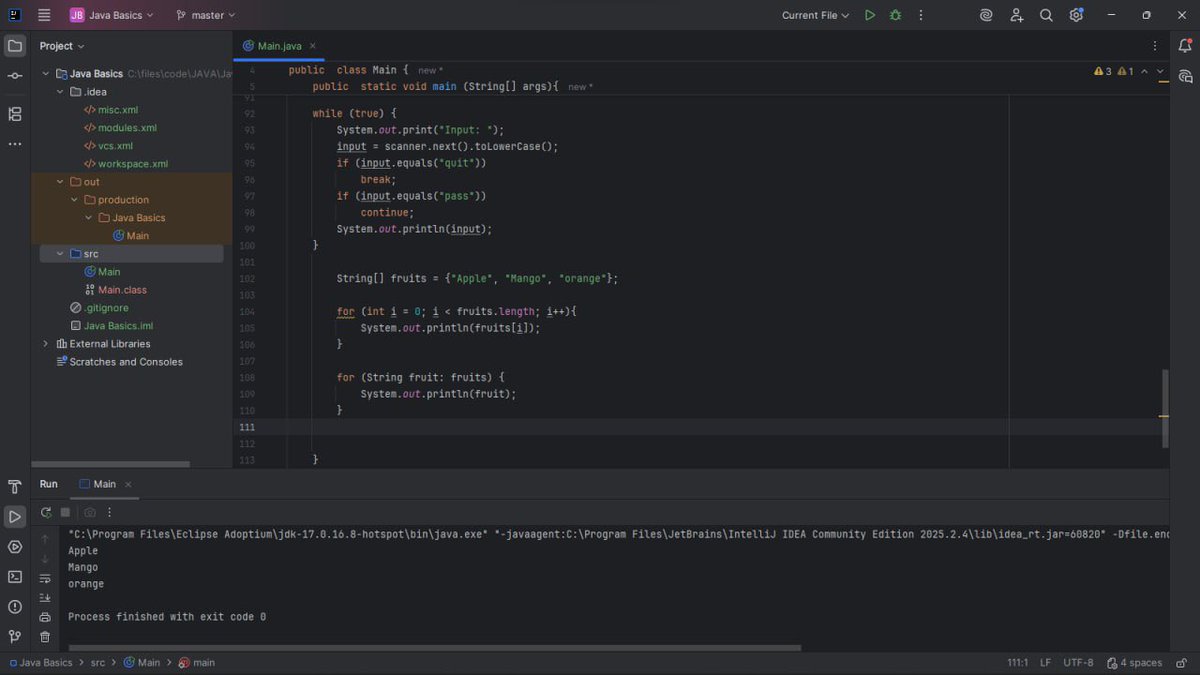The height and width of the screenshot is (675, 1200).
Task: Open the main hamburger menu
Action: (x=44, y=15)
